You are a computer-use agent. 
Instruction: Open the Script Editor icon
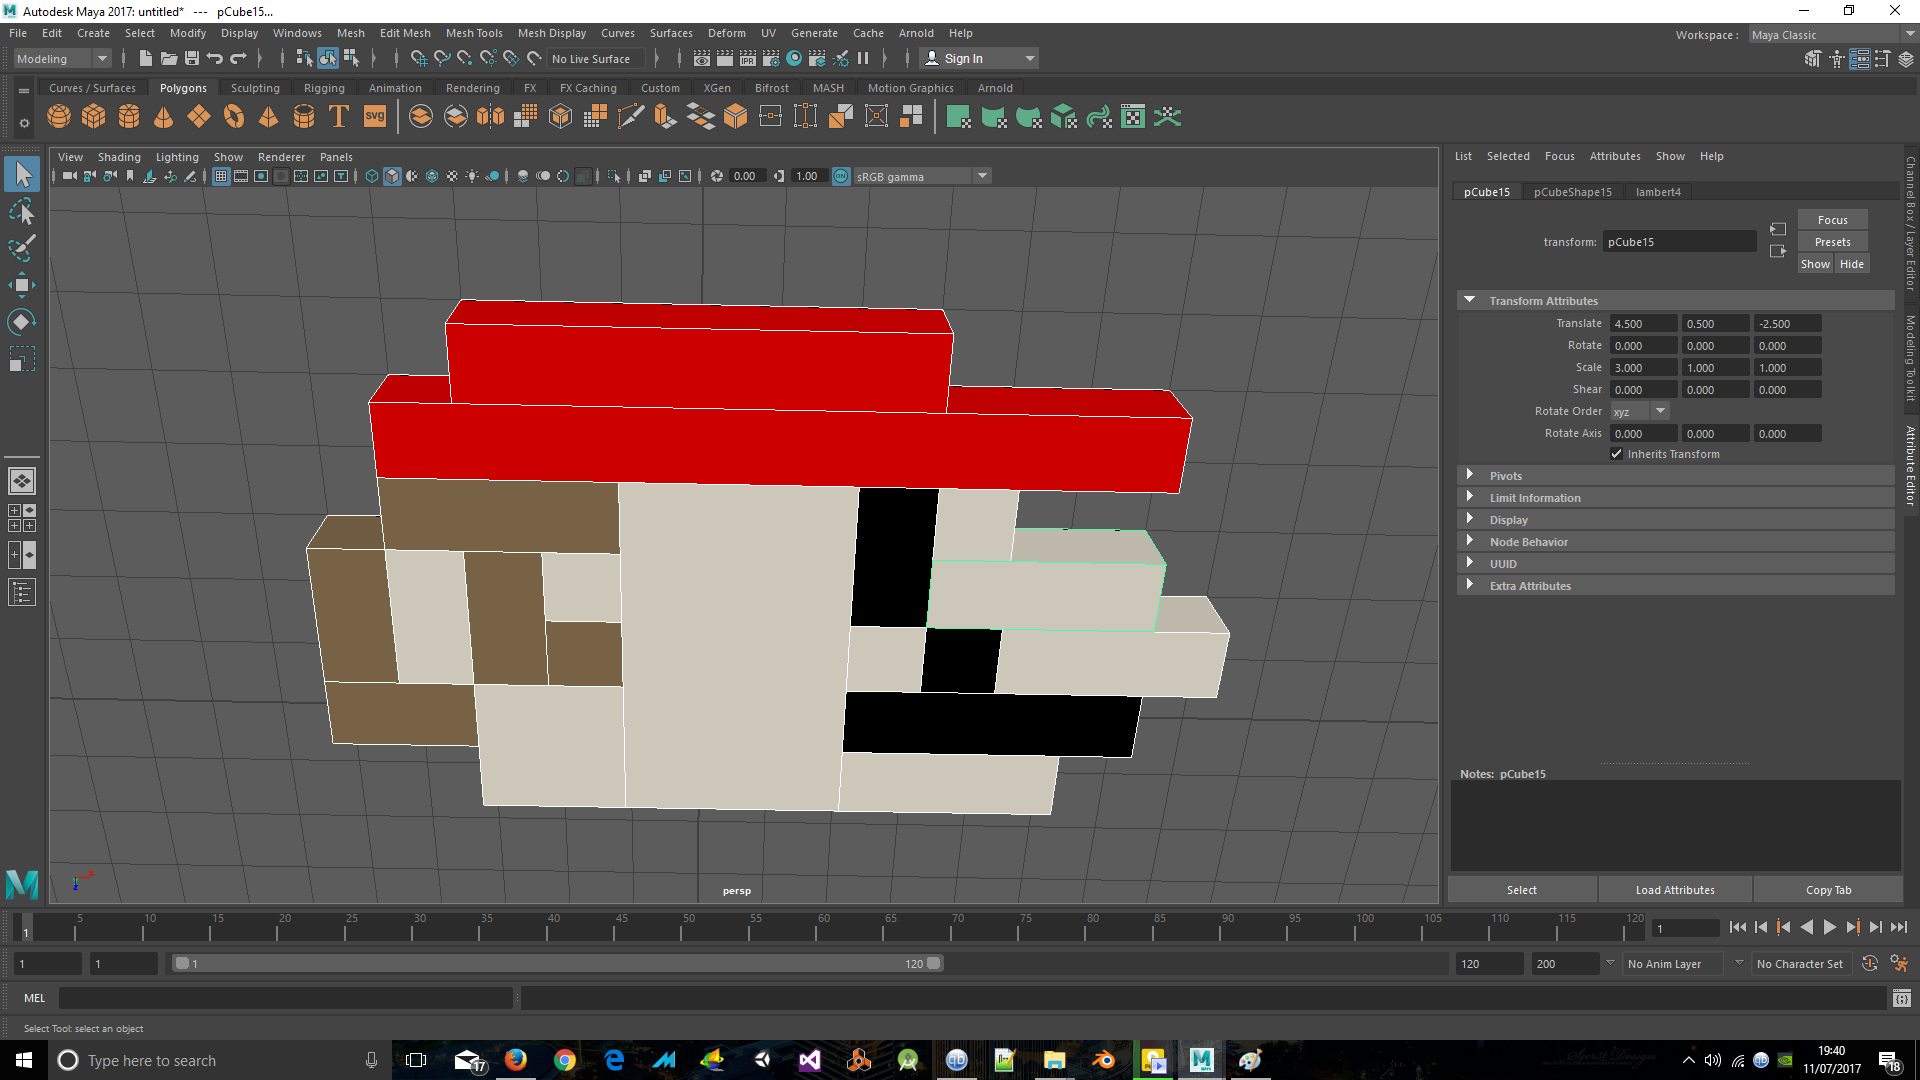pyautogui.click(x=1901, y=998)
